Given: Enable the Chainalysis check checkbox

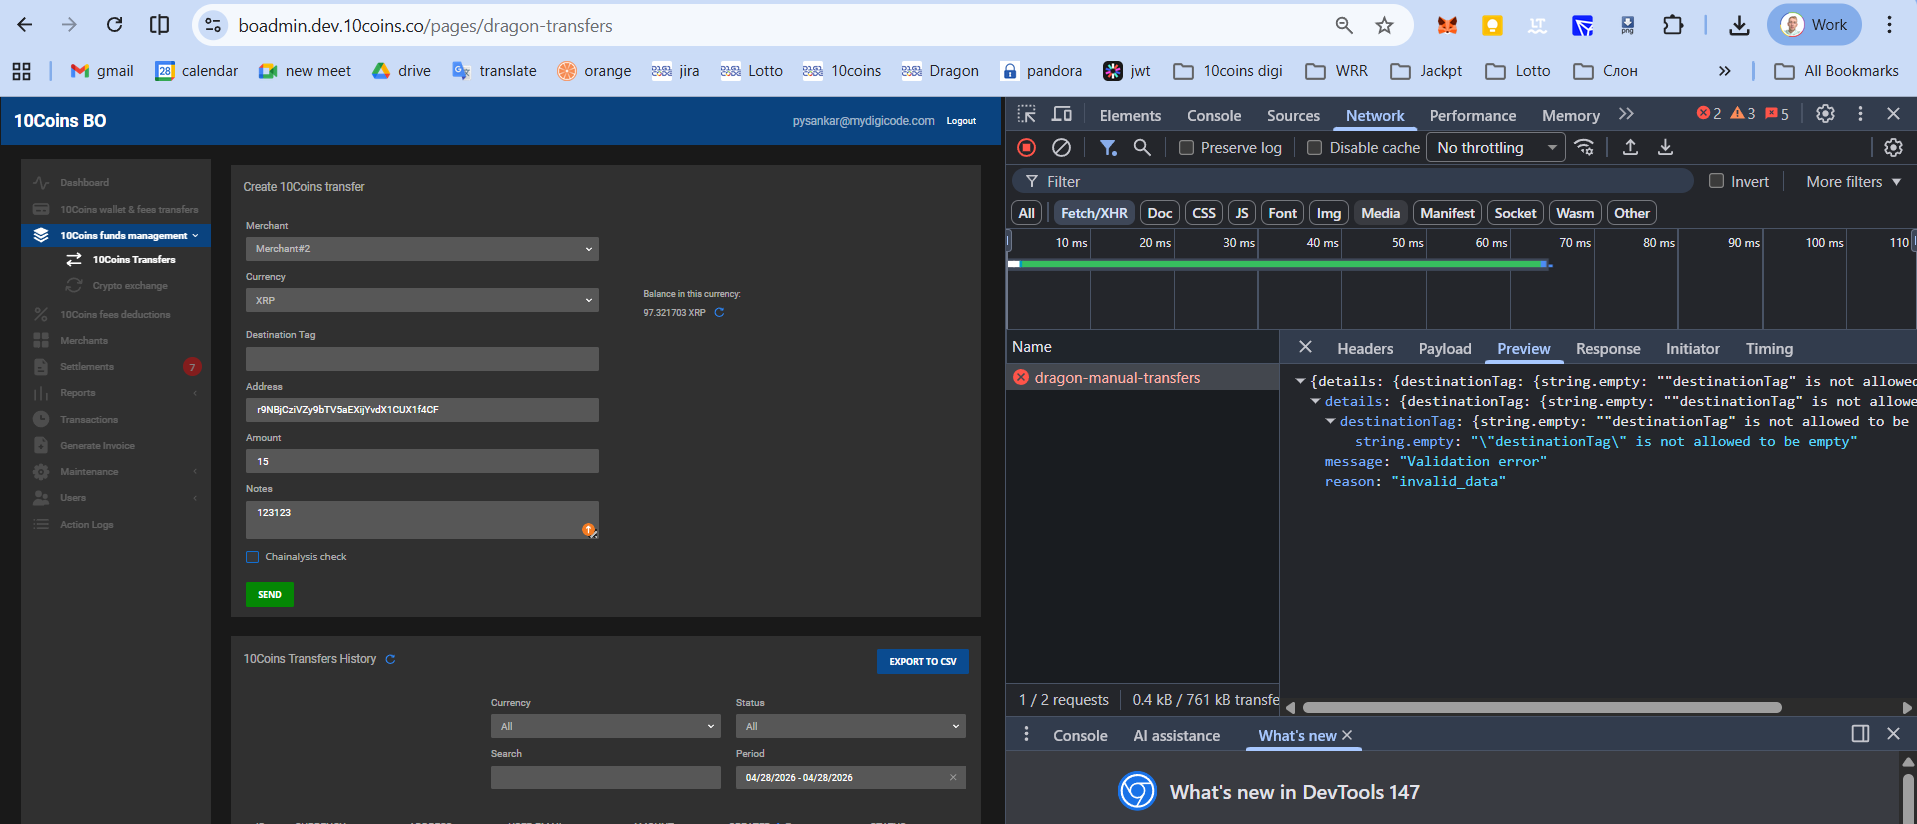Looking at the screenshot, I should pos(252,557).
